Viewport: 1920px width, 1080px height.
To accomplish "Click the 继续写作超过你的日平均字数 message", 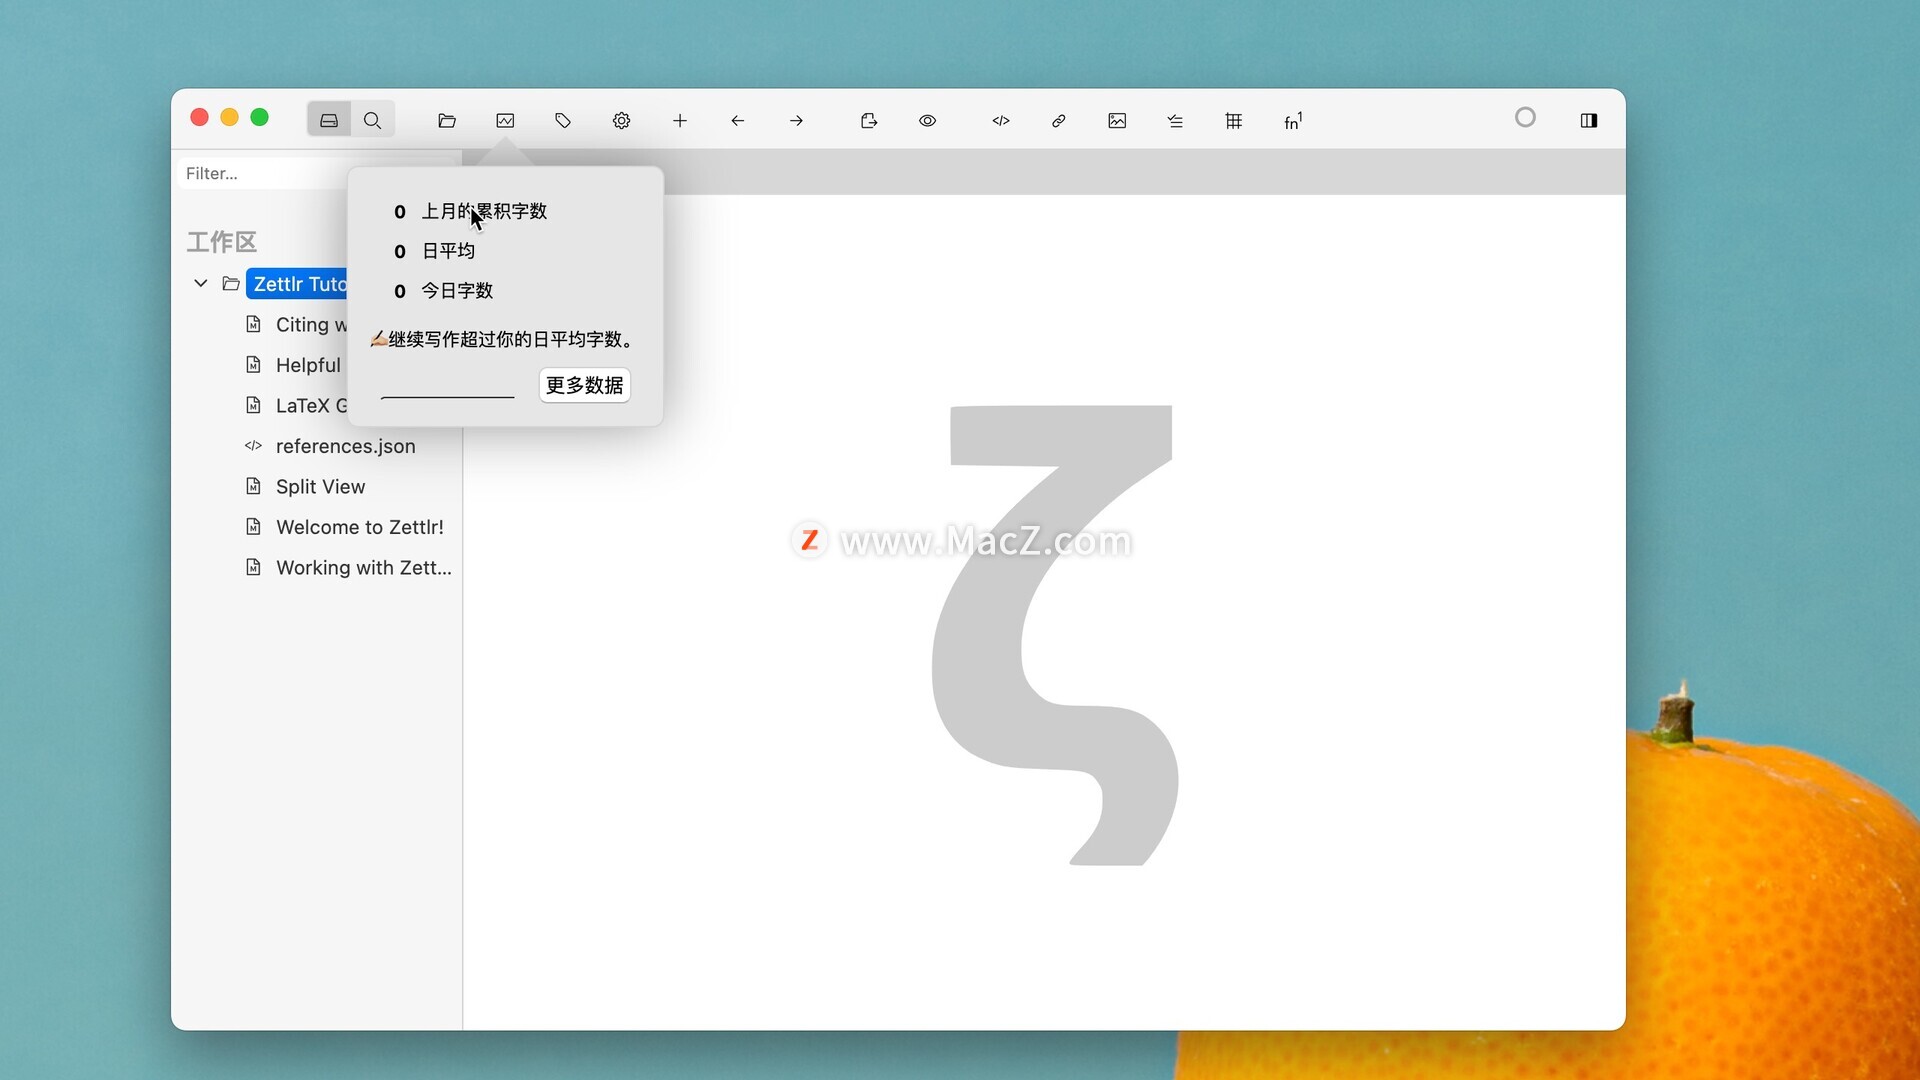I will click(x=503, y=339).
